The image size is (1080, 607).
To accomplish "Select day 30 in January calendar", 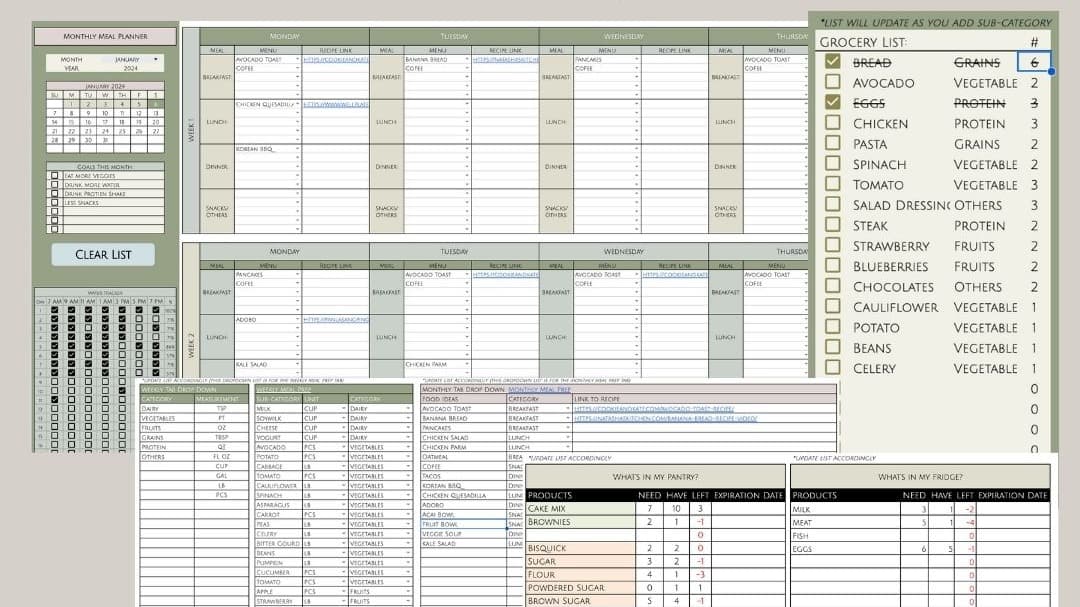I will pyautogui.click(x=88, y=140).
